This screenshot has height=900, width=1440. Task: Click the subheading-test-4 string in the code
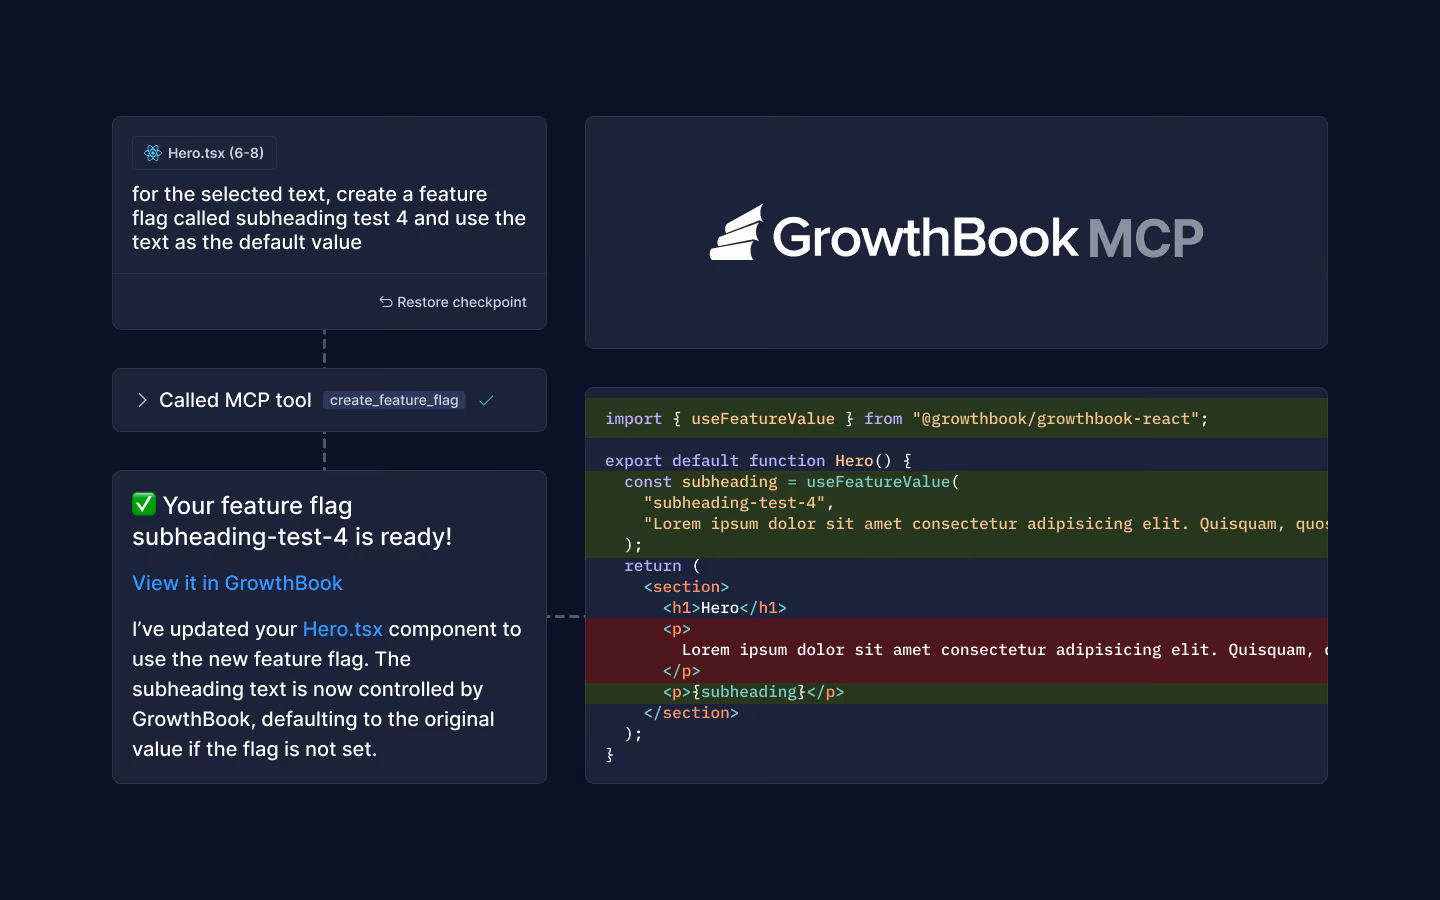click(x=736, y=502)
